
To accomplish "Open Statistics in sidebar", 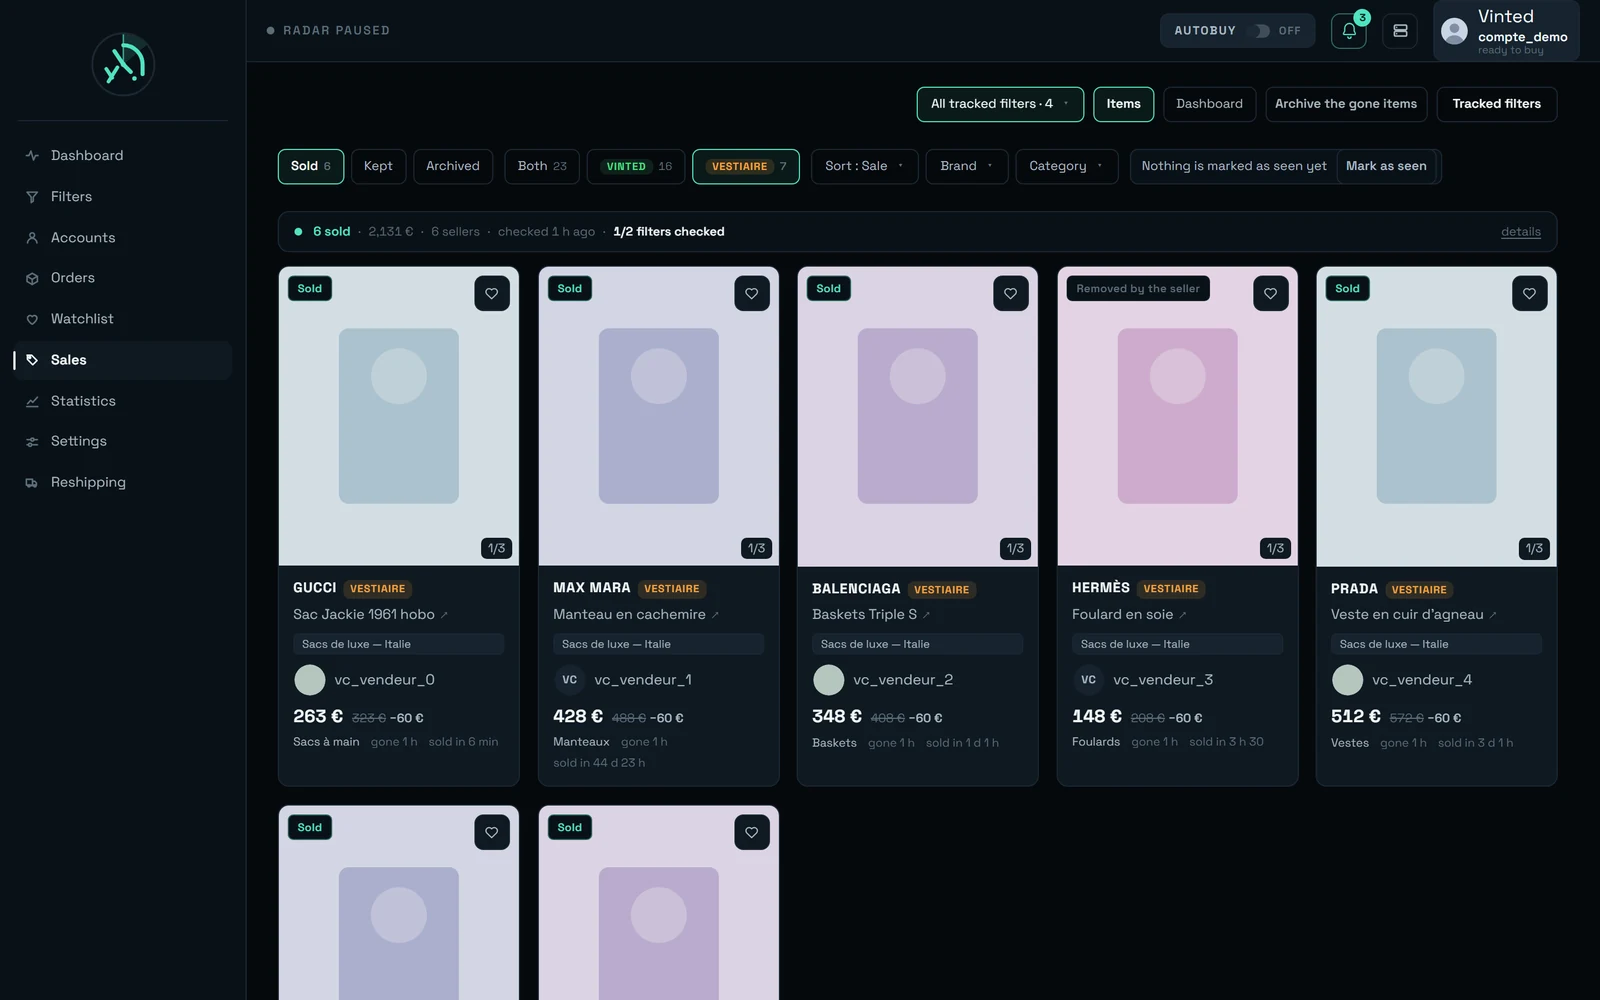I will point(123,401).
